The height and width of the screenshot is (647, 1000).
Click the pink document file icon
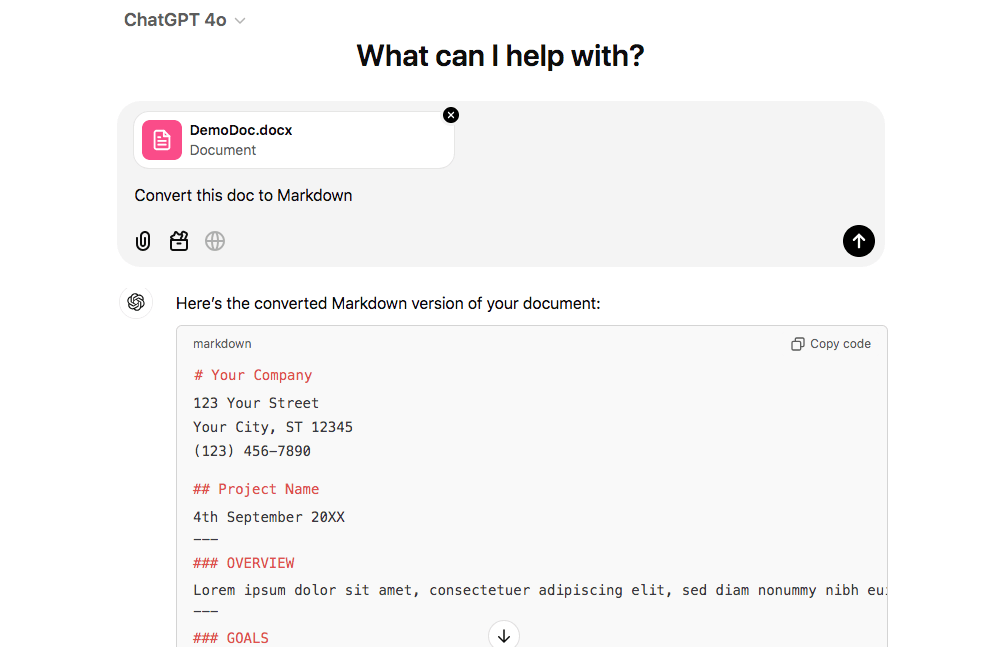(x=162, y=140)
